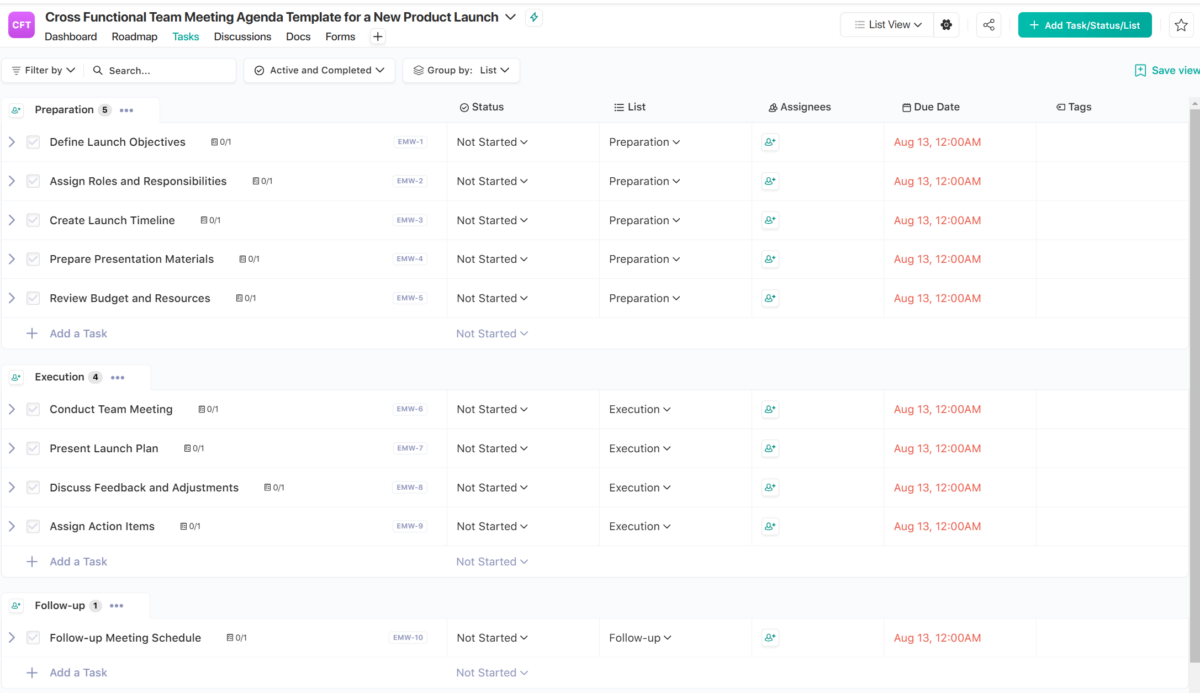Click the star icon to favorite this view
The width and height of the screenshot is (1200, 693).
[x=1181, y=24]
